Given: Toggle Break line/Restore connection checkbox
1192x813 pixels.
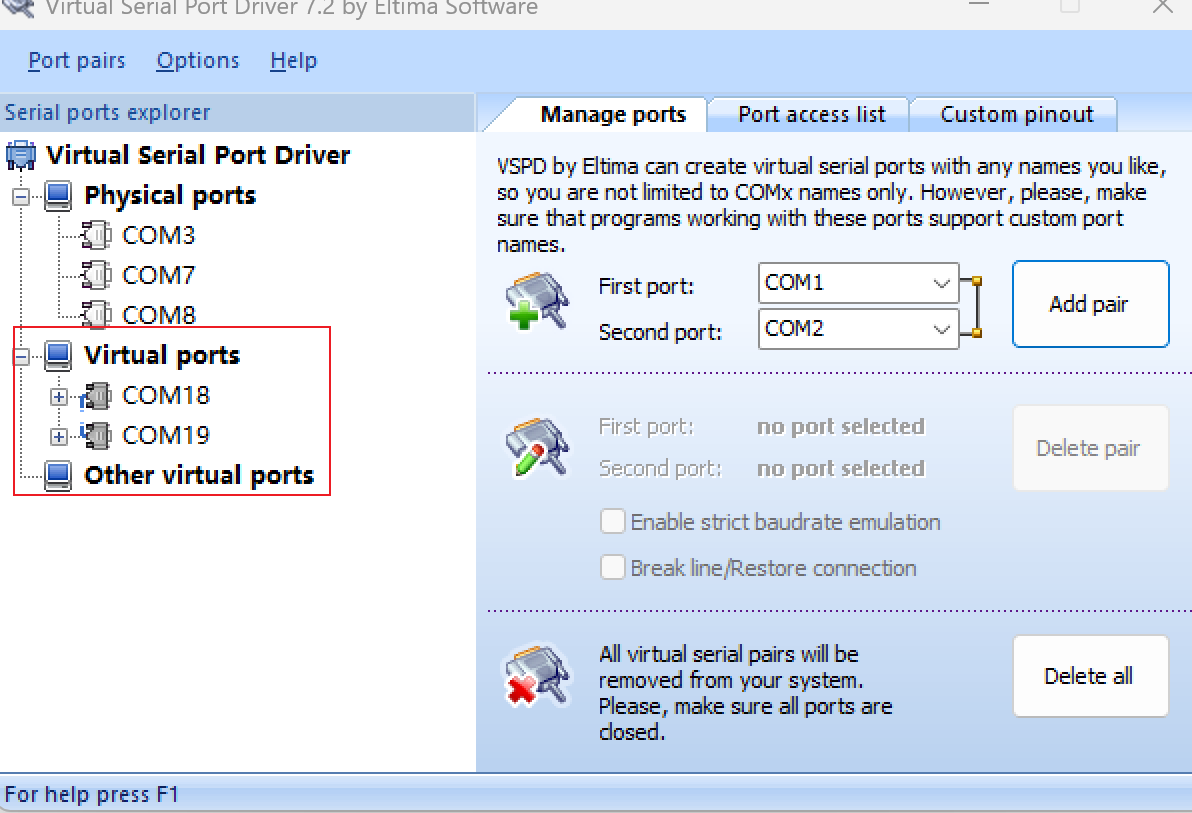Looking at the screenshot, I should point(613,568).
